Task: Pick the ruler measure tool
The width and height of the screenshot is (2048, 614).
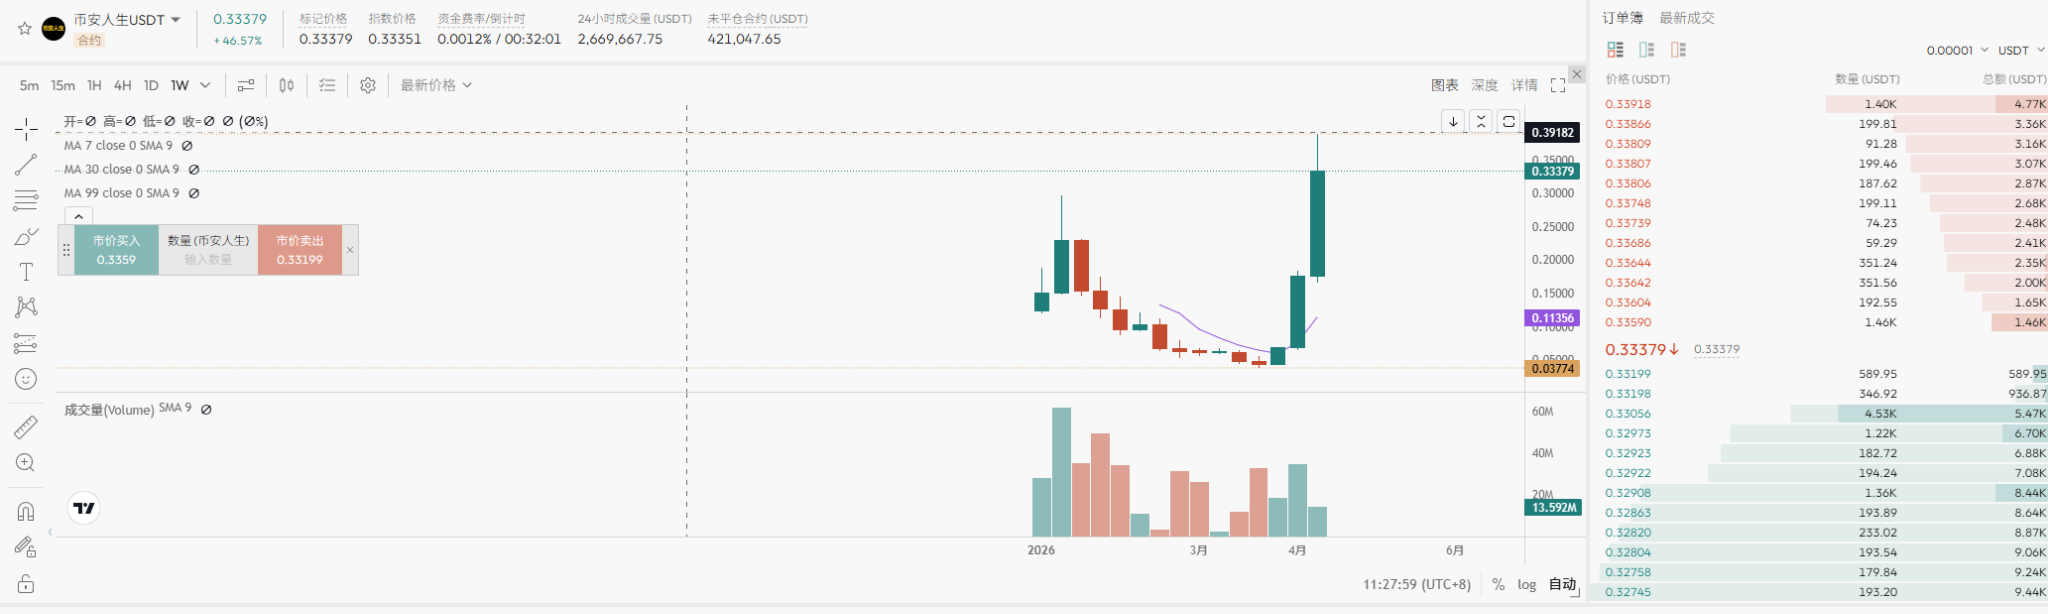Action: tap(26, 427)
